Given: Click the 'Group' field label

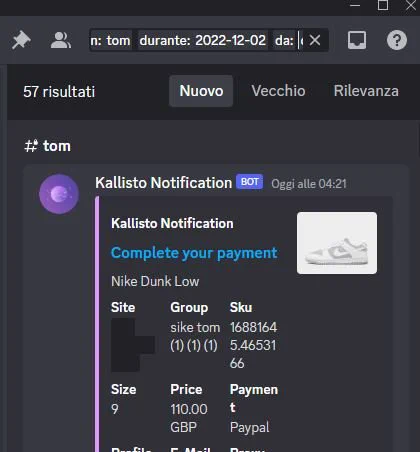Looking at the screenshot, I should coord(189,307).
